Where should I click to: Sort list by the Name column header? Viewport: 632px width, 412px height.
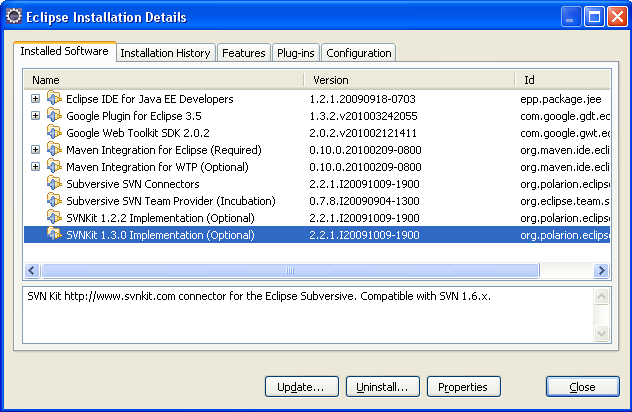[164, 80]
